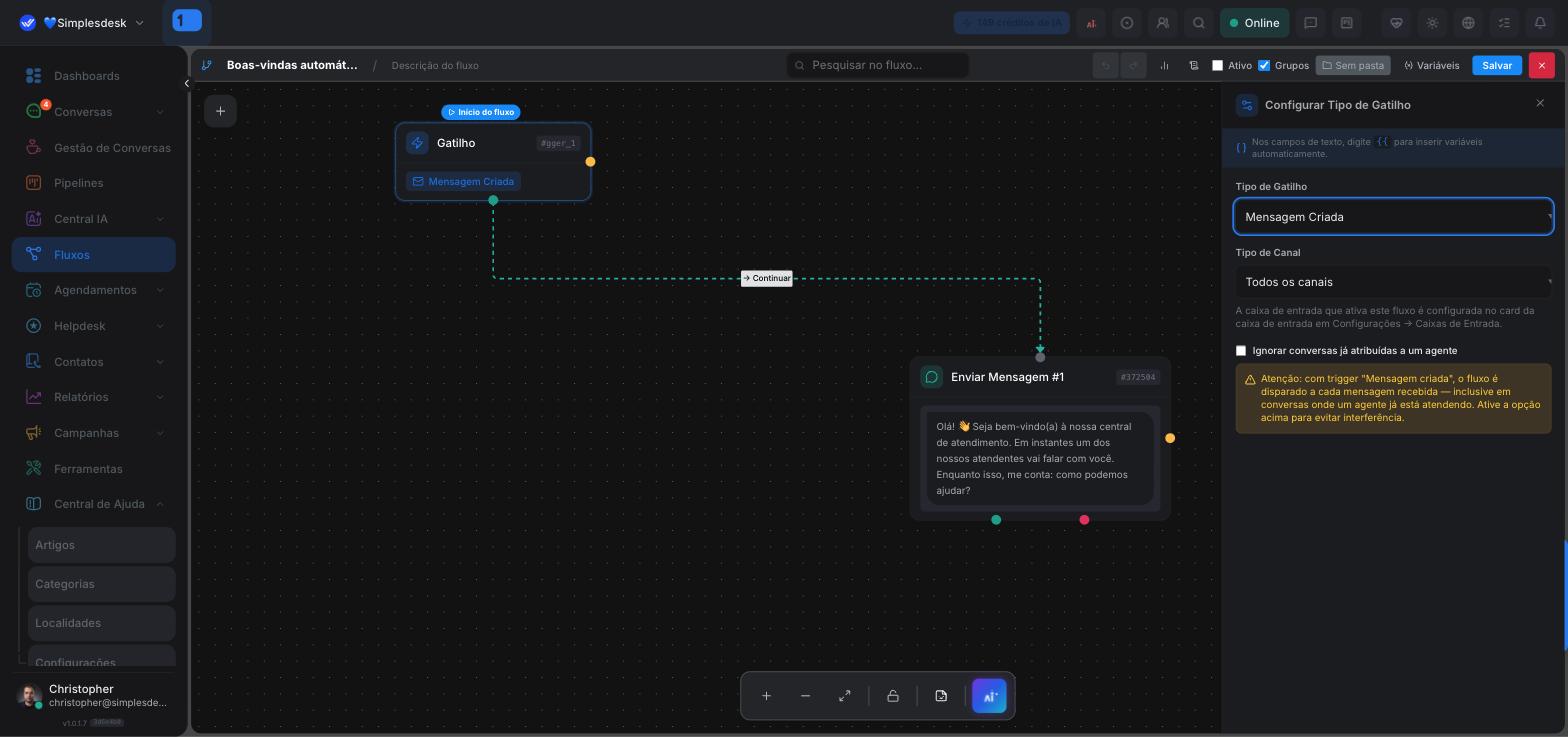
Task: Open the Simplesdesk workspace switcher
Action: pos(82,23)
